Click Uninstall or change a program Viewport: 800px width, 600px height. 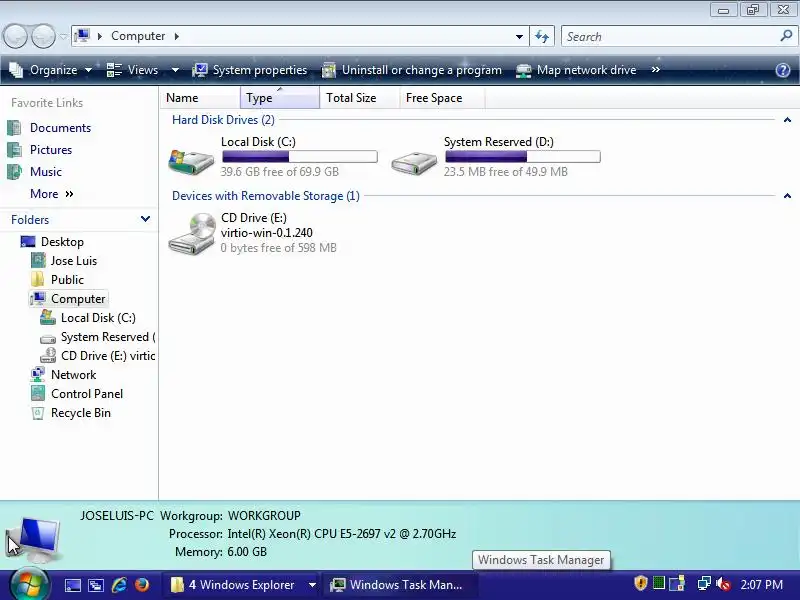412,70
